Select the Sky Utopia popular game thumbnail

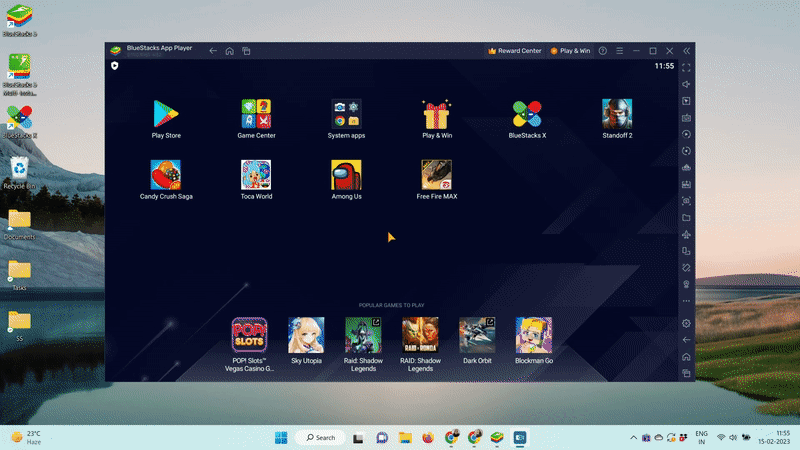click(x=306, y=336)
